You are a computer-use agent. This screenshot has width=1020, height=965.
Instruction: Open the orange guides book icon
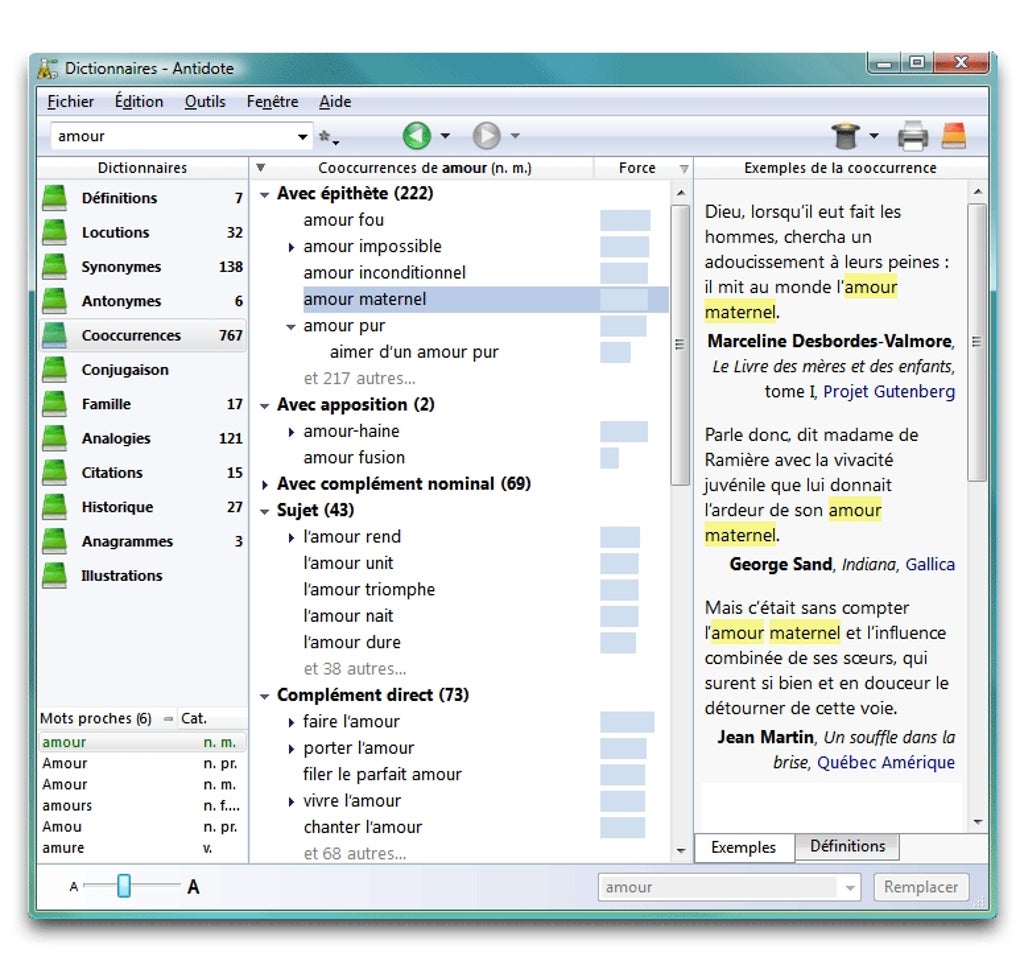954,136
